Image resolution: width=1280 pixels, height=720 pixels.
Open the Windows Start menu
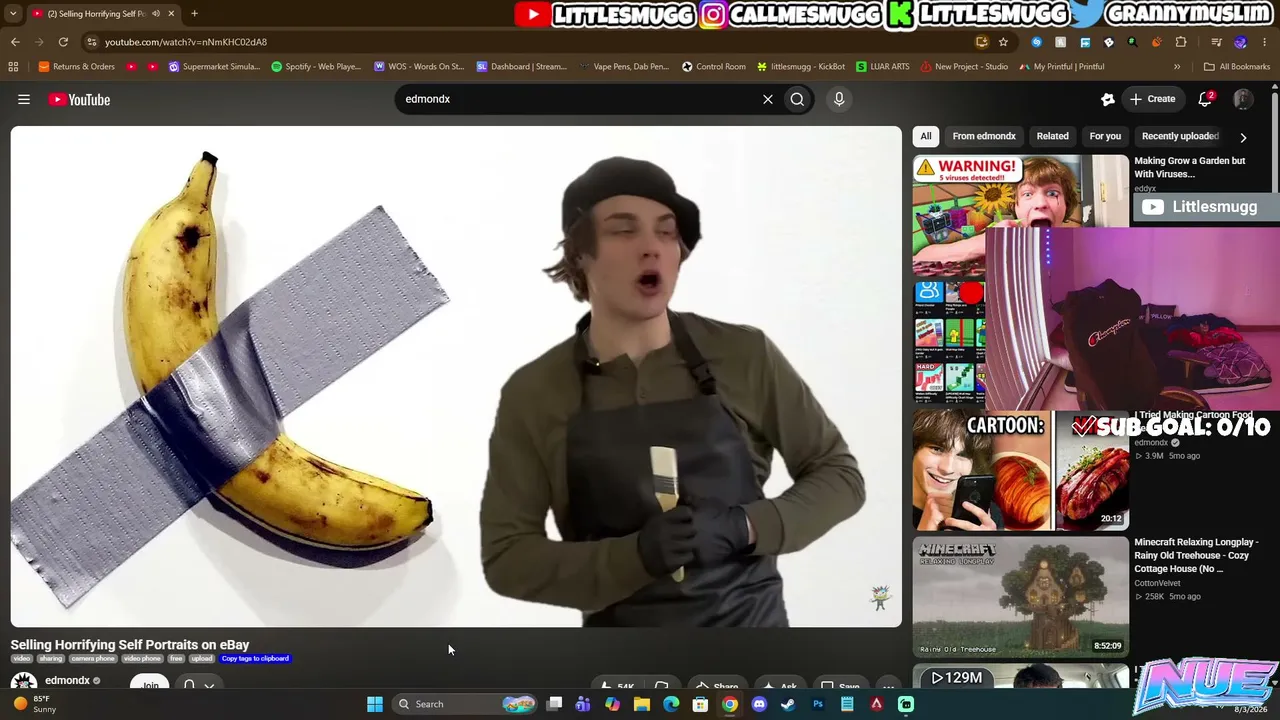[x=375, y=704]
